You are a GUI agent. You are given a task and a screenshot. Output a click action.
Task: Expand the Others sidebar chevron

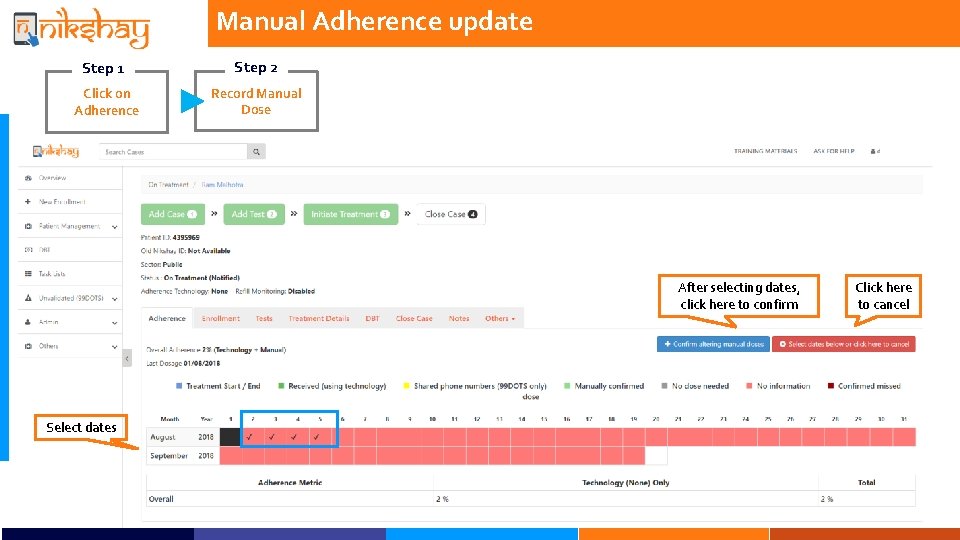[114, 347]
